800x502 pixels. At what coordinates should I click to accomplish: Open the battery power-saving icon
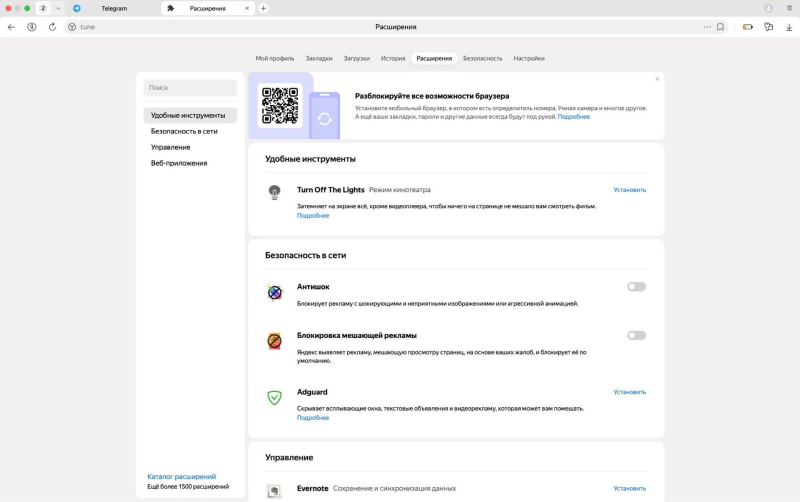pyautogui.click(x=747, y=27)
